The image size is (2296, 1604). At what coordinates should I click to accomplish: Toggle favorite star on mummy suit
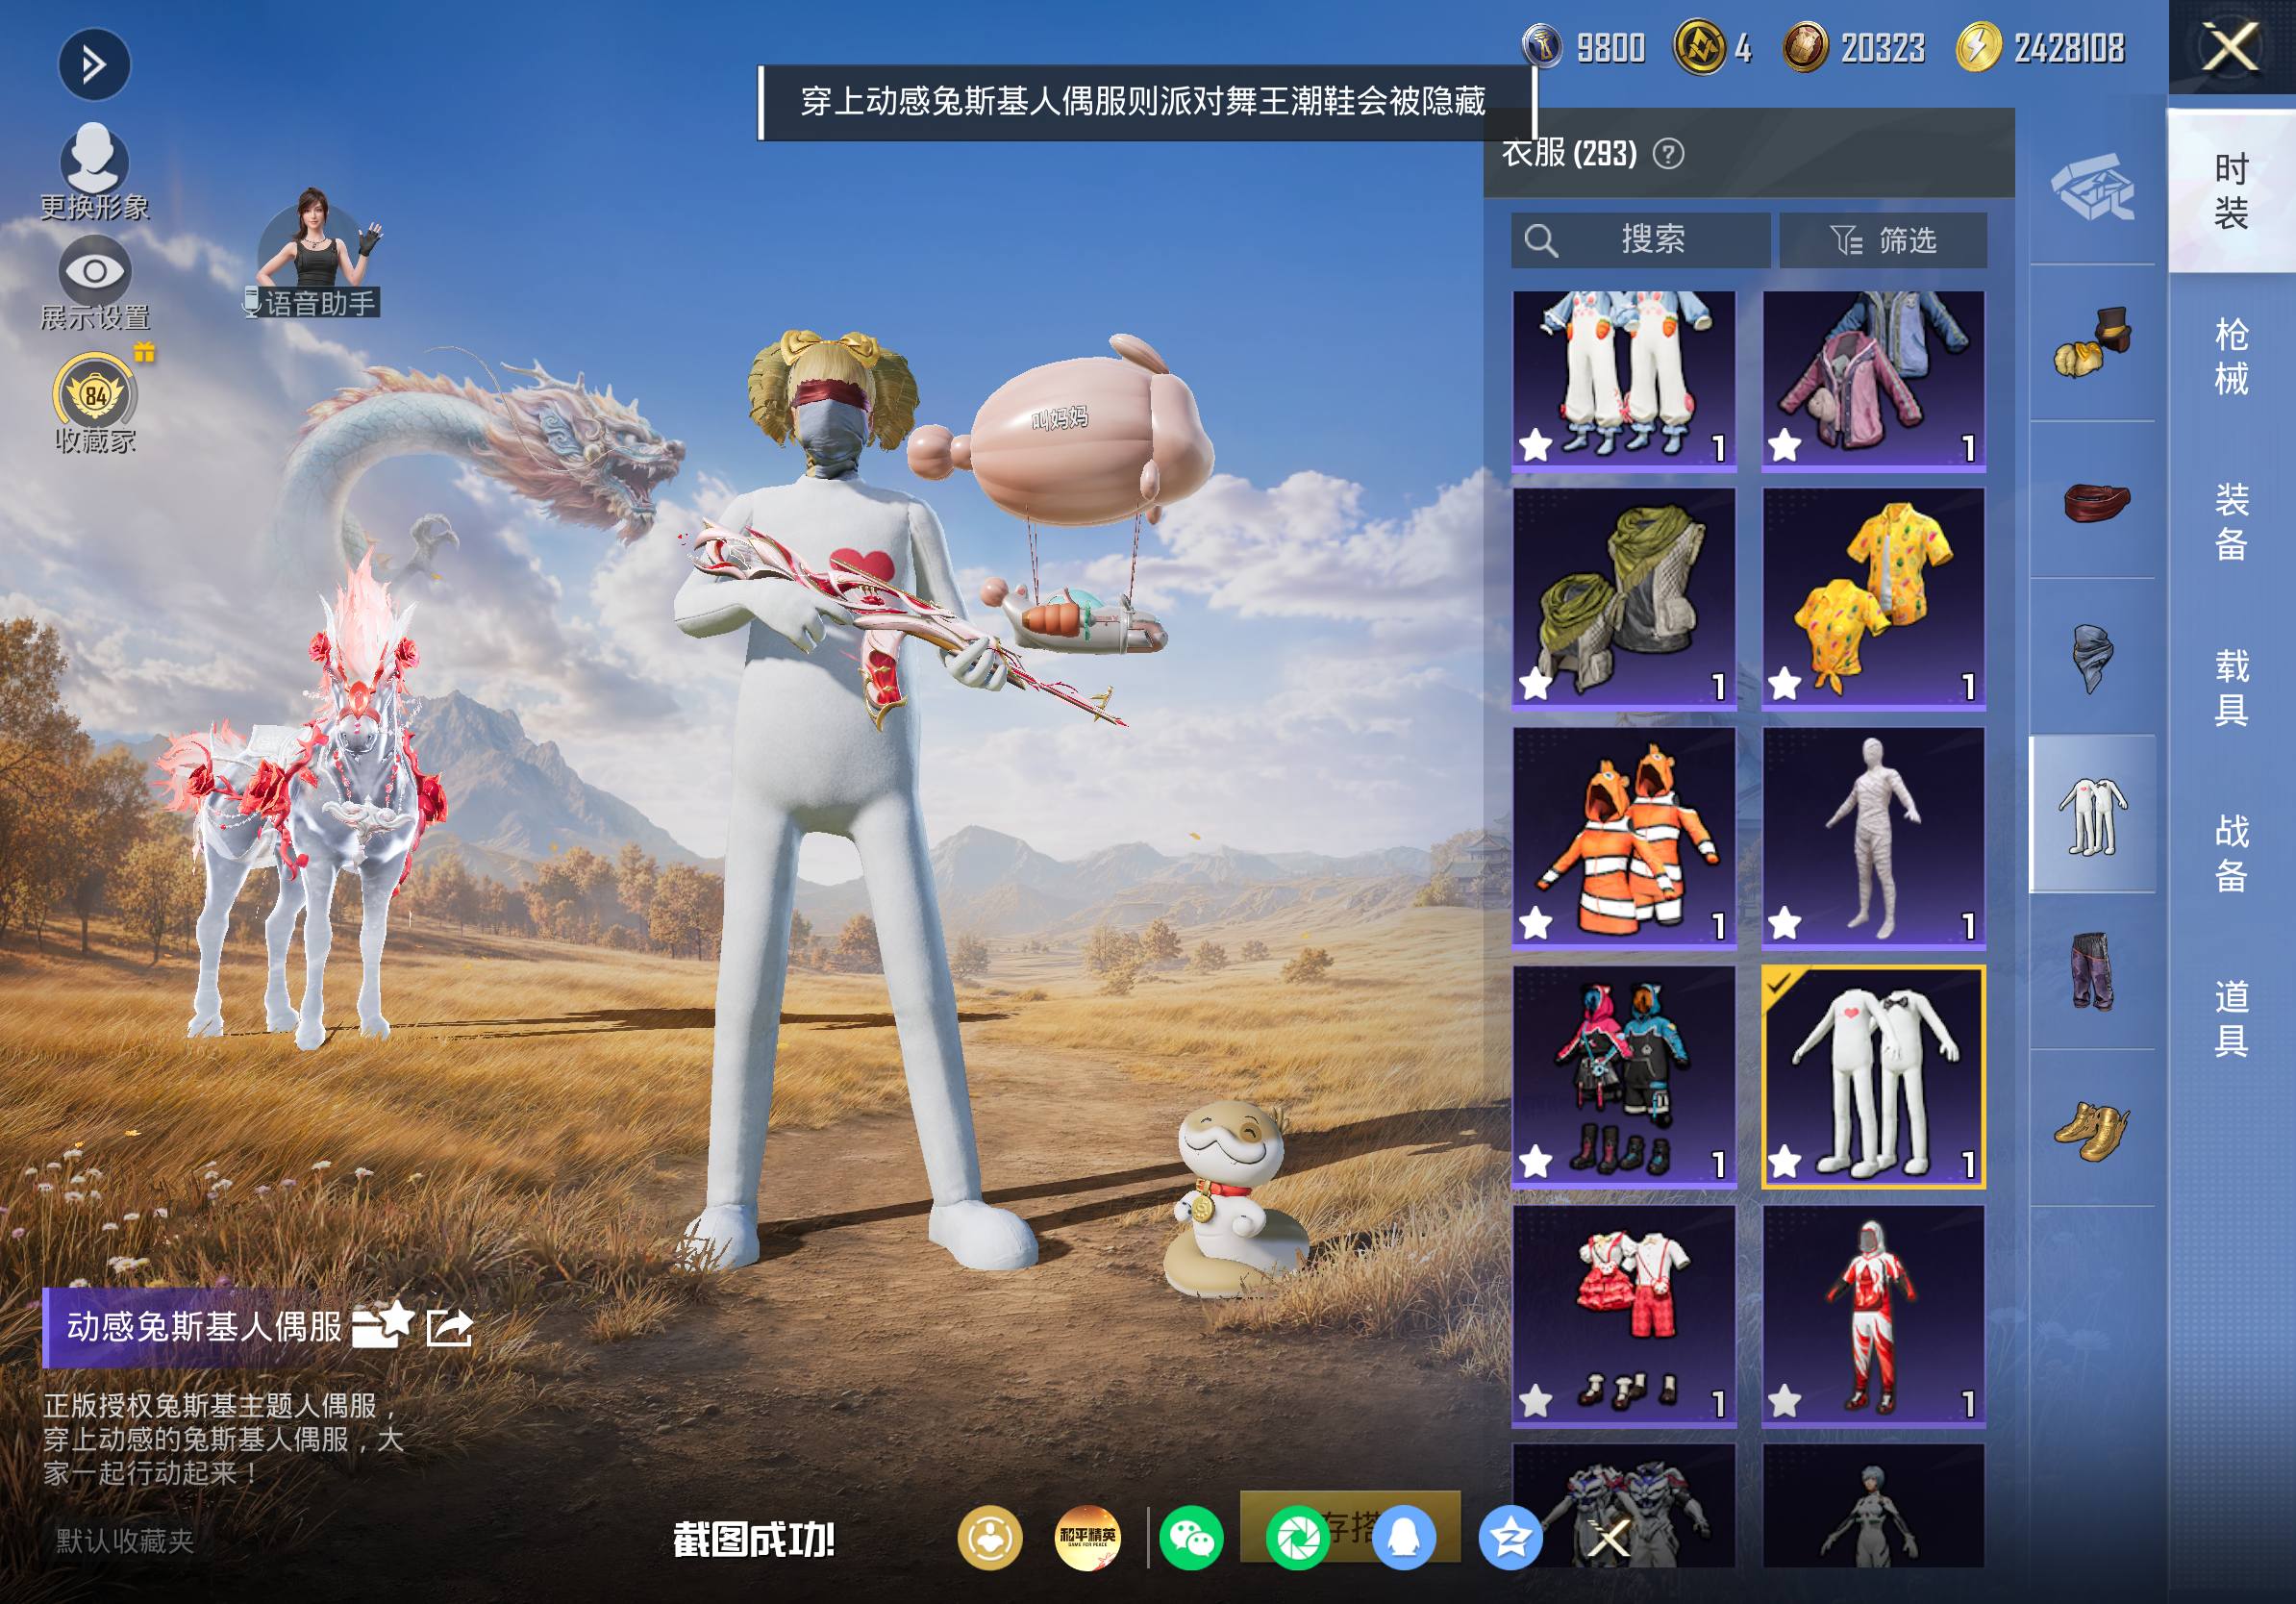click(1785, 924)
